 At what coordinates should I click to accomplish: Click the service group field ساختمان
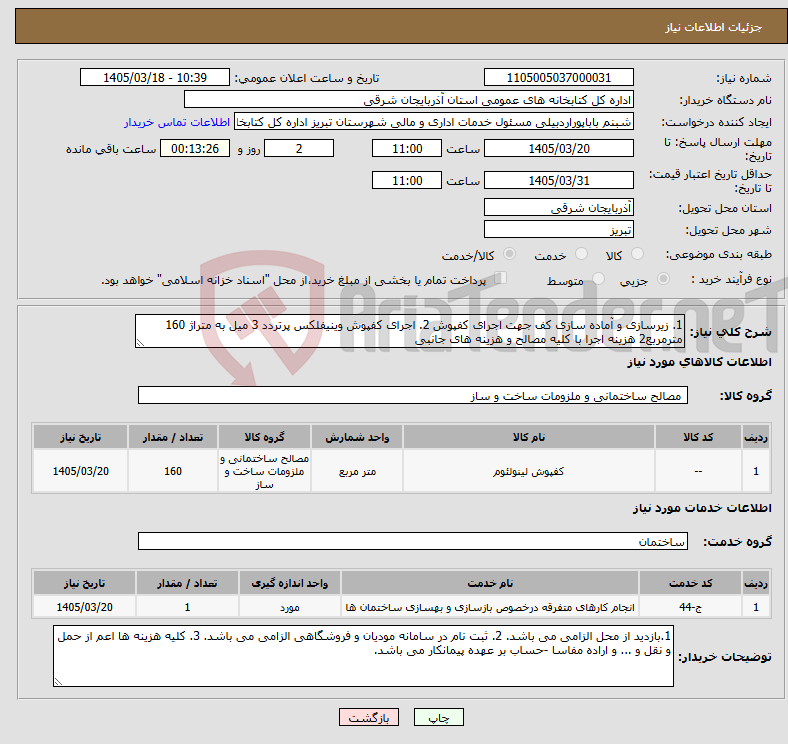click(413, 541)
